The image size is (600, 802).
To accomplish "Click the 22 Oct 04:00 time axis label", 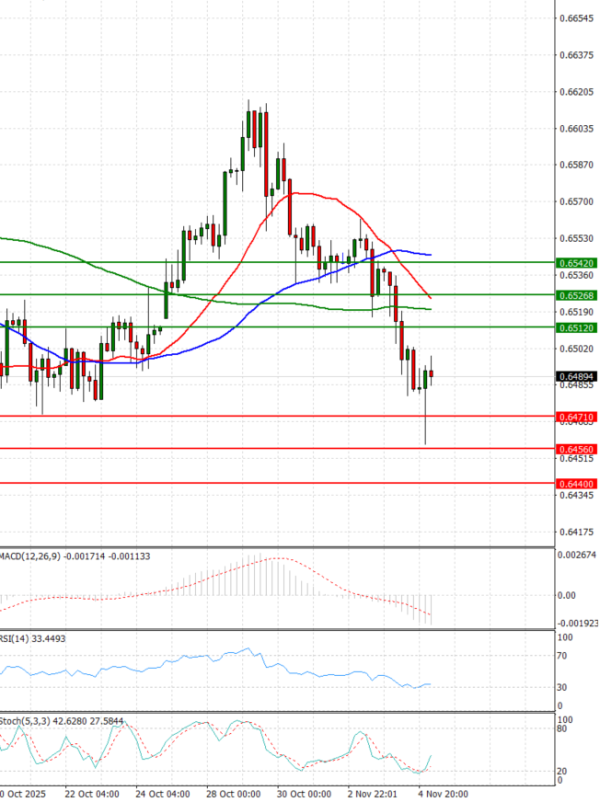I will coord(90,794).
